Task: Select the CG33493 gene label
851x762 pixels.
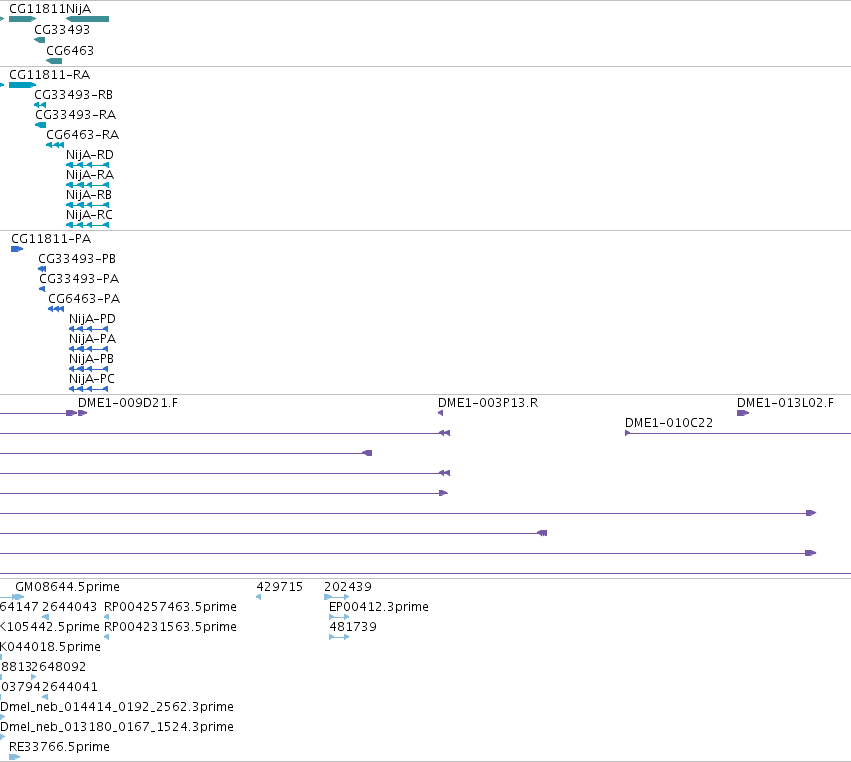Action: (x=62, y=30)
